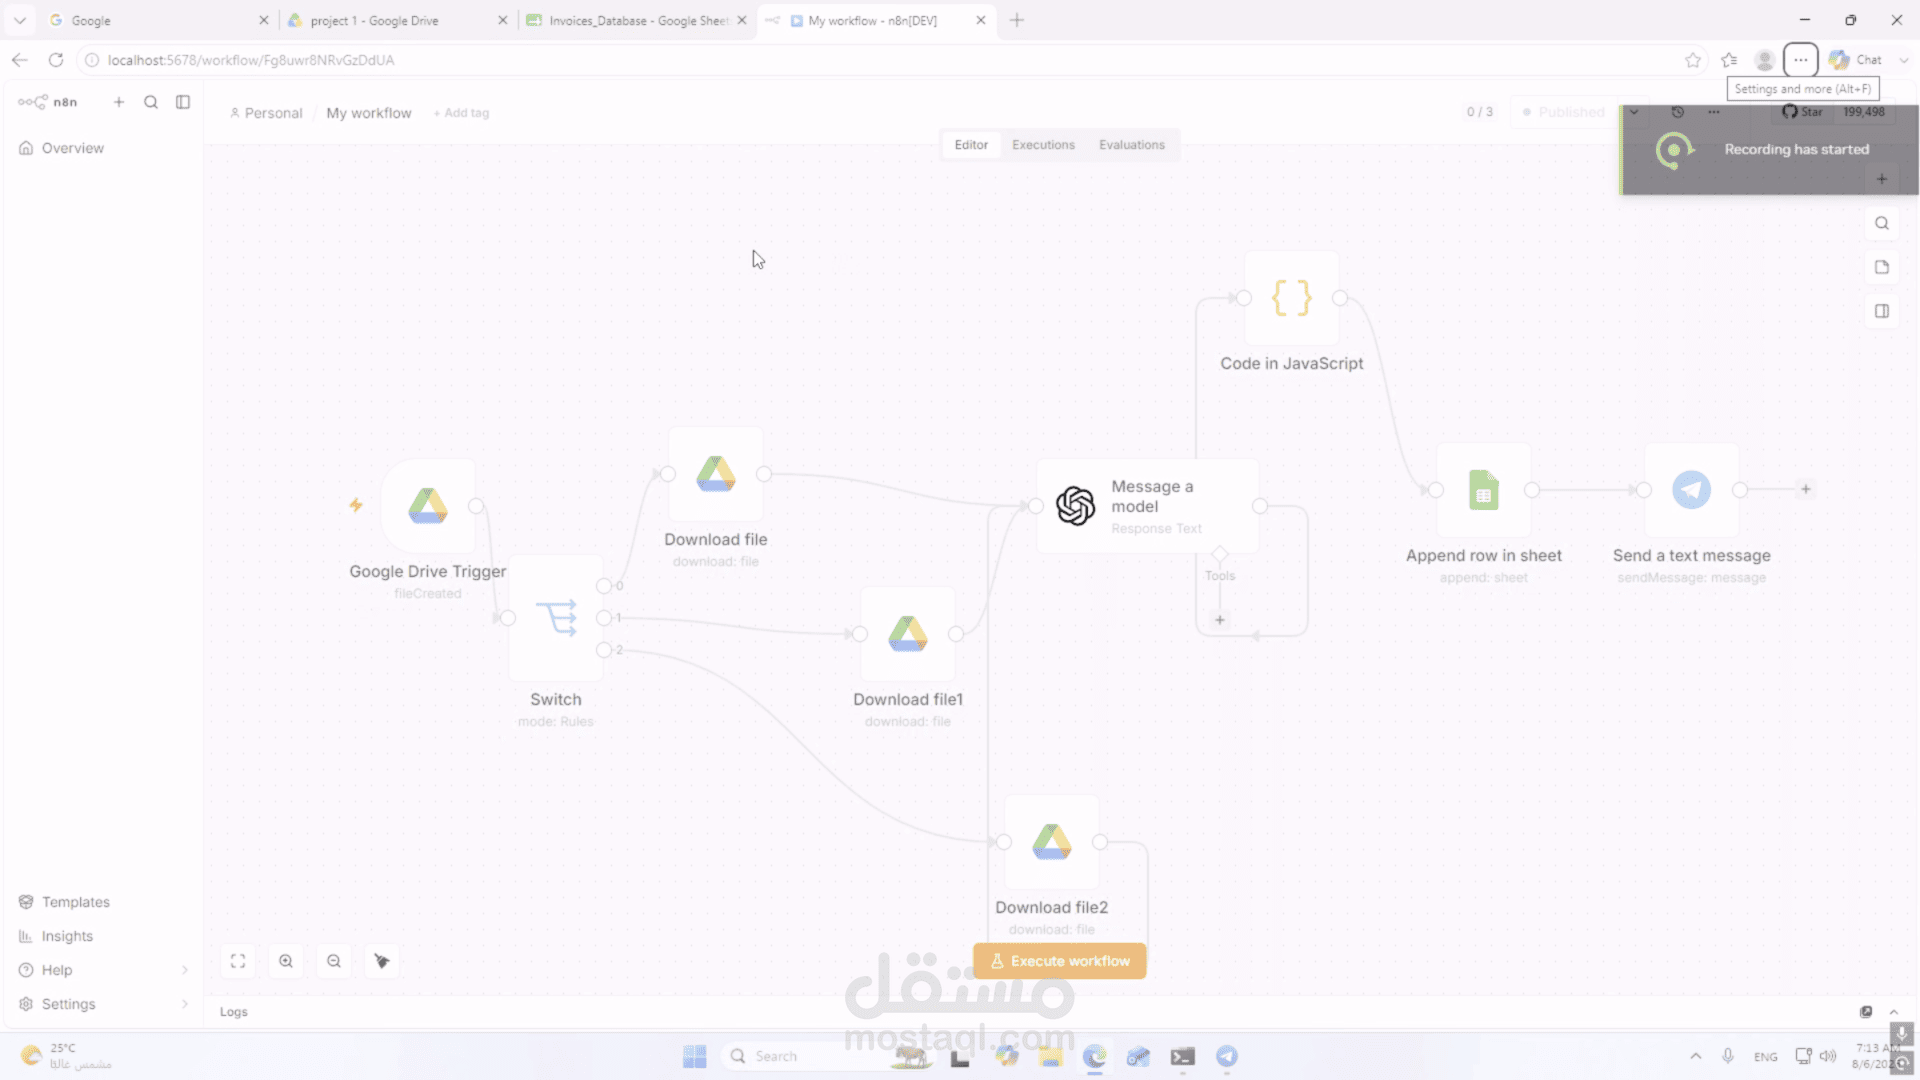1920x1080 pixels.
Task: Open the Personal project breadcrumb
Action: [x=266, y=113]
